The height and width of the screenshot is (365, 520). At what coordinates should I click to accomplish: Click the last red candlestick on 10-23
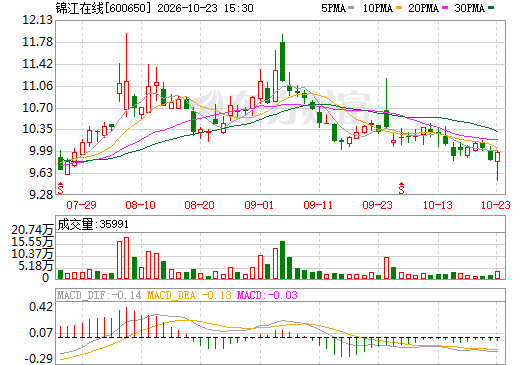point(498,166)
